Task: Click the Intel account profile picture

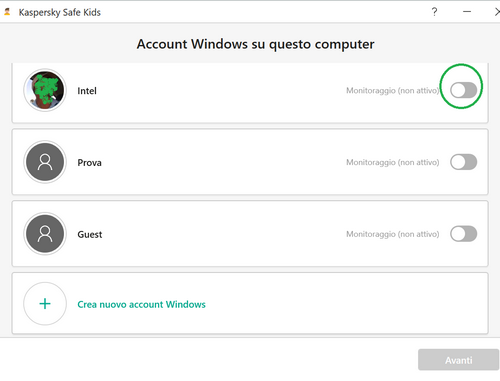Action: point(45,90)
